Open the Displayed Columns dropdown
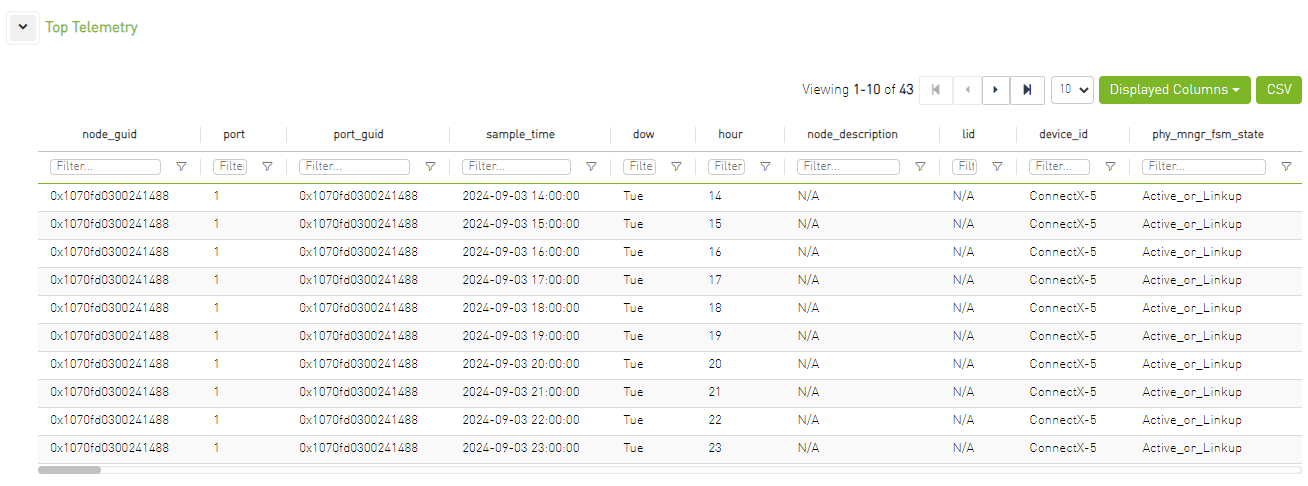This screenshot has height=486, width=1308. (1174, 89)
